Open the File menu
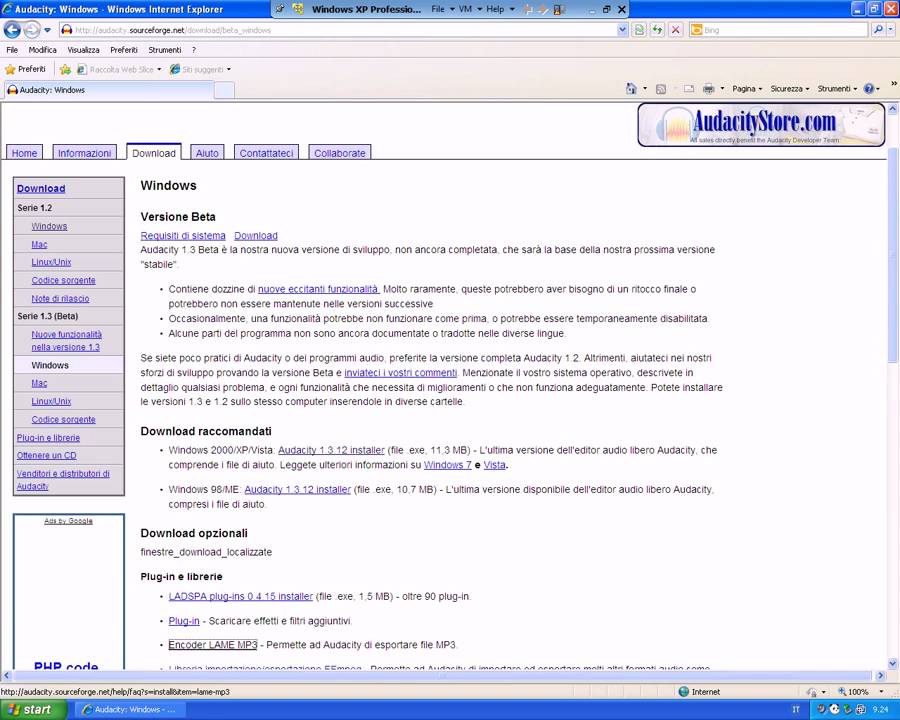The width and height of the screenshot is (900, 720). click(12, 50)
